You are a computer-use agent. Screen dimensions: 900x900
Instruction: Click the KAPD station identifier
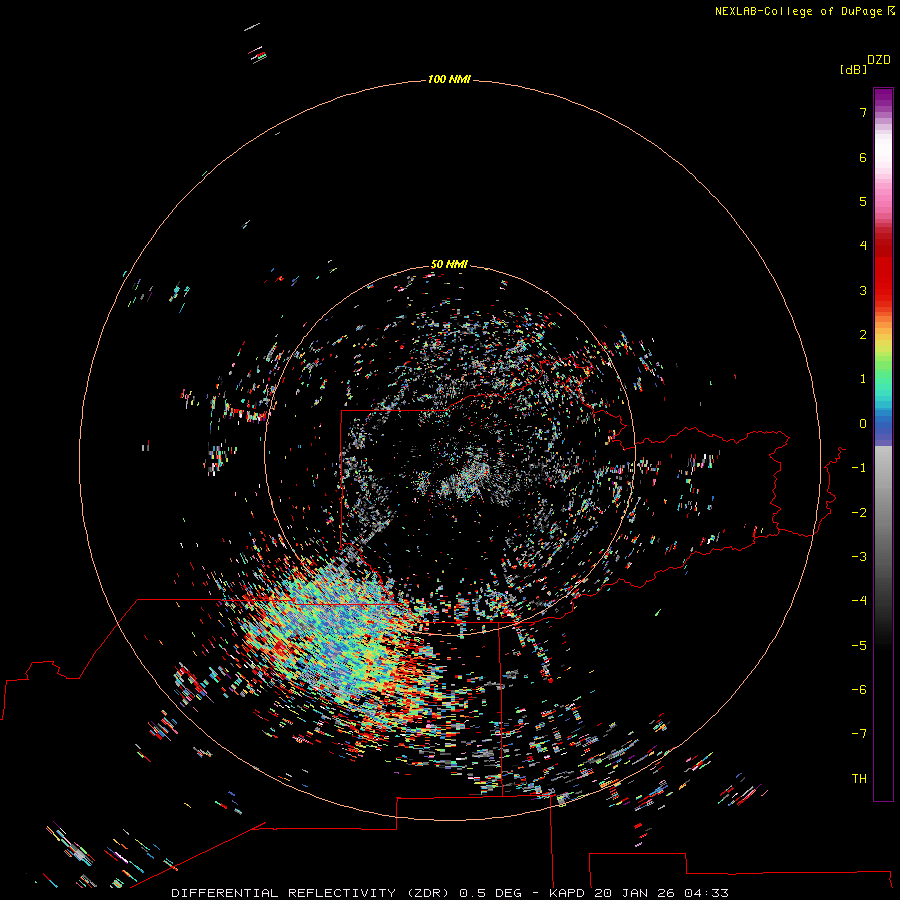click(x=567, y=893)
